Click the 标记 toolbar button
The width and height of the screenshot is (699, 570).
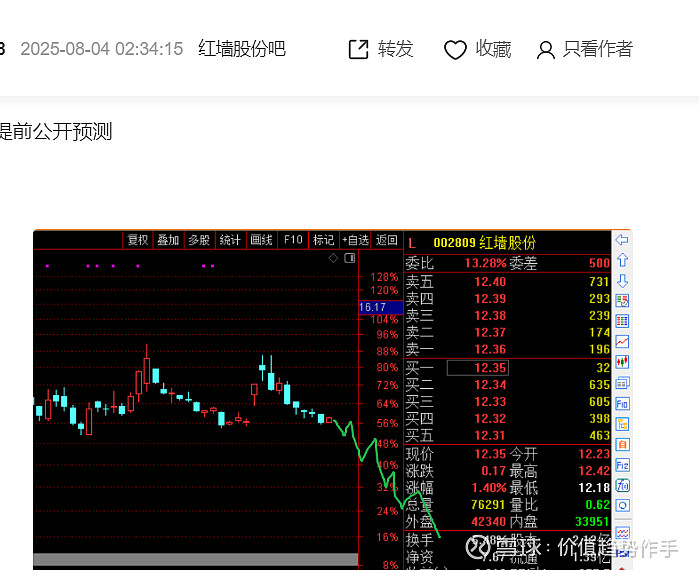(324, 240)
